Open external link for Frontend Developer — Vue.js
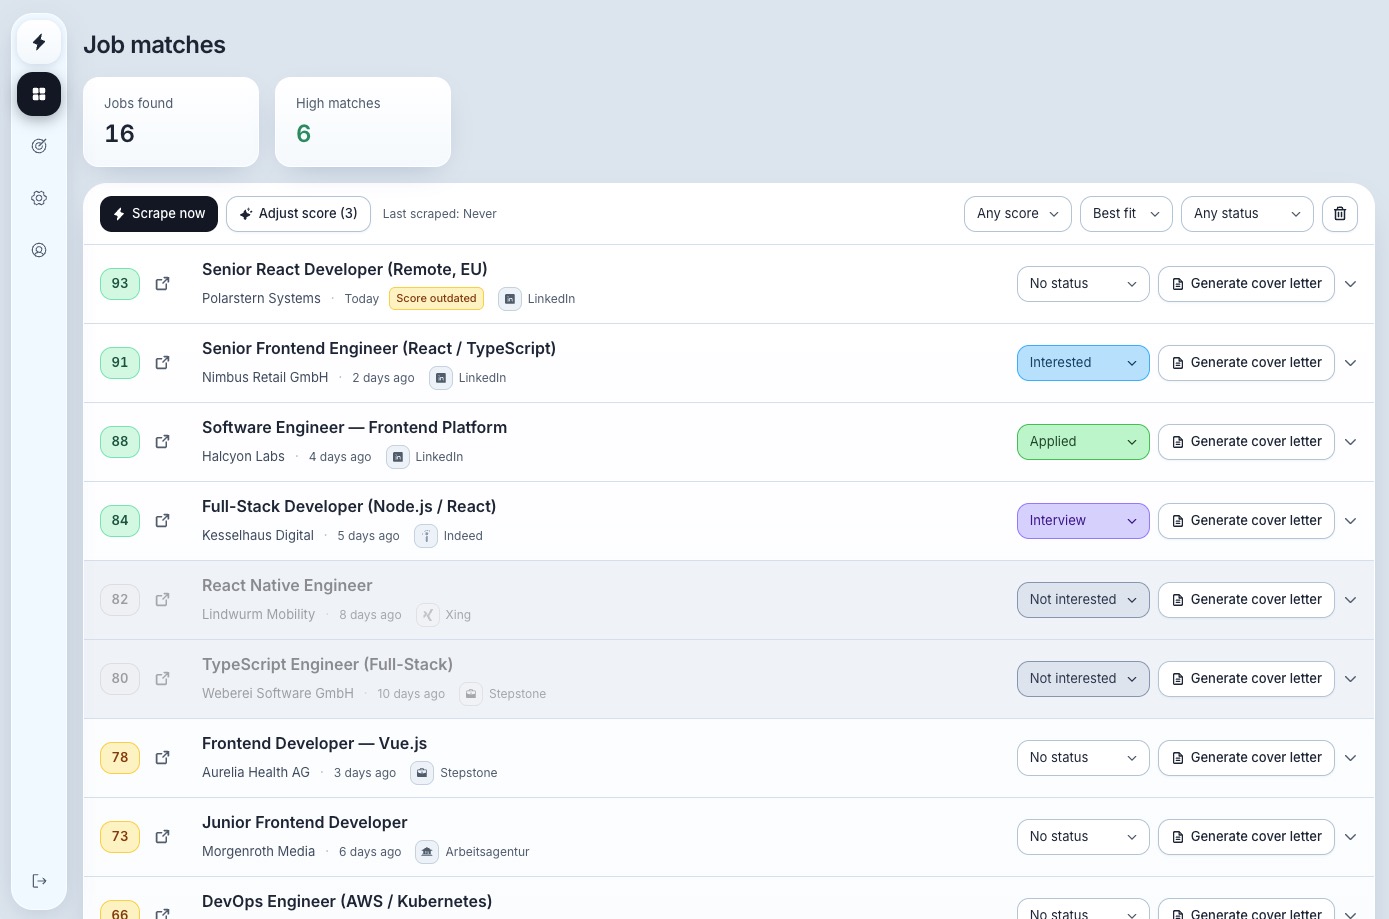This screenshot has width=1389, height=919. 162,758
